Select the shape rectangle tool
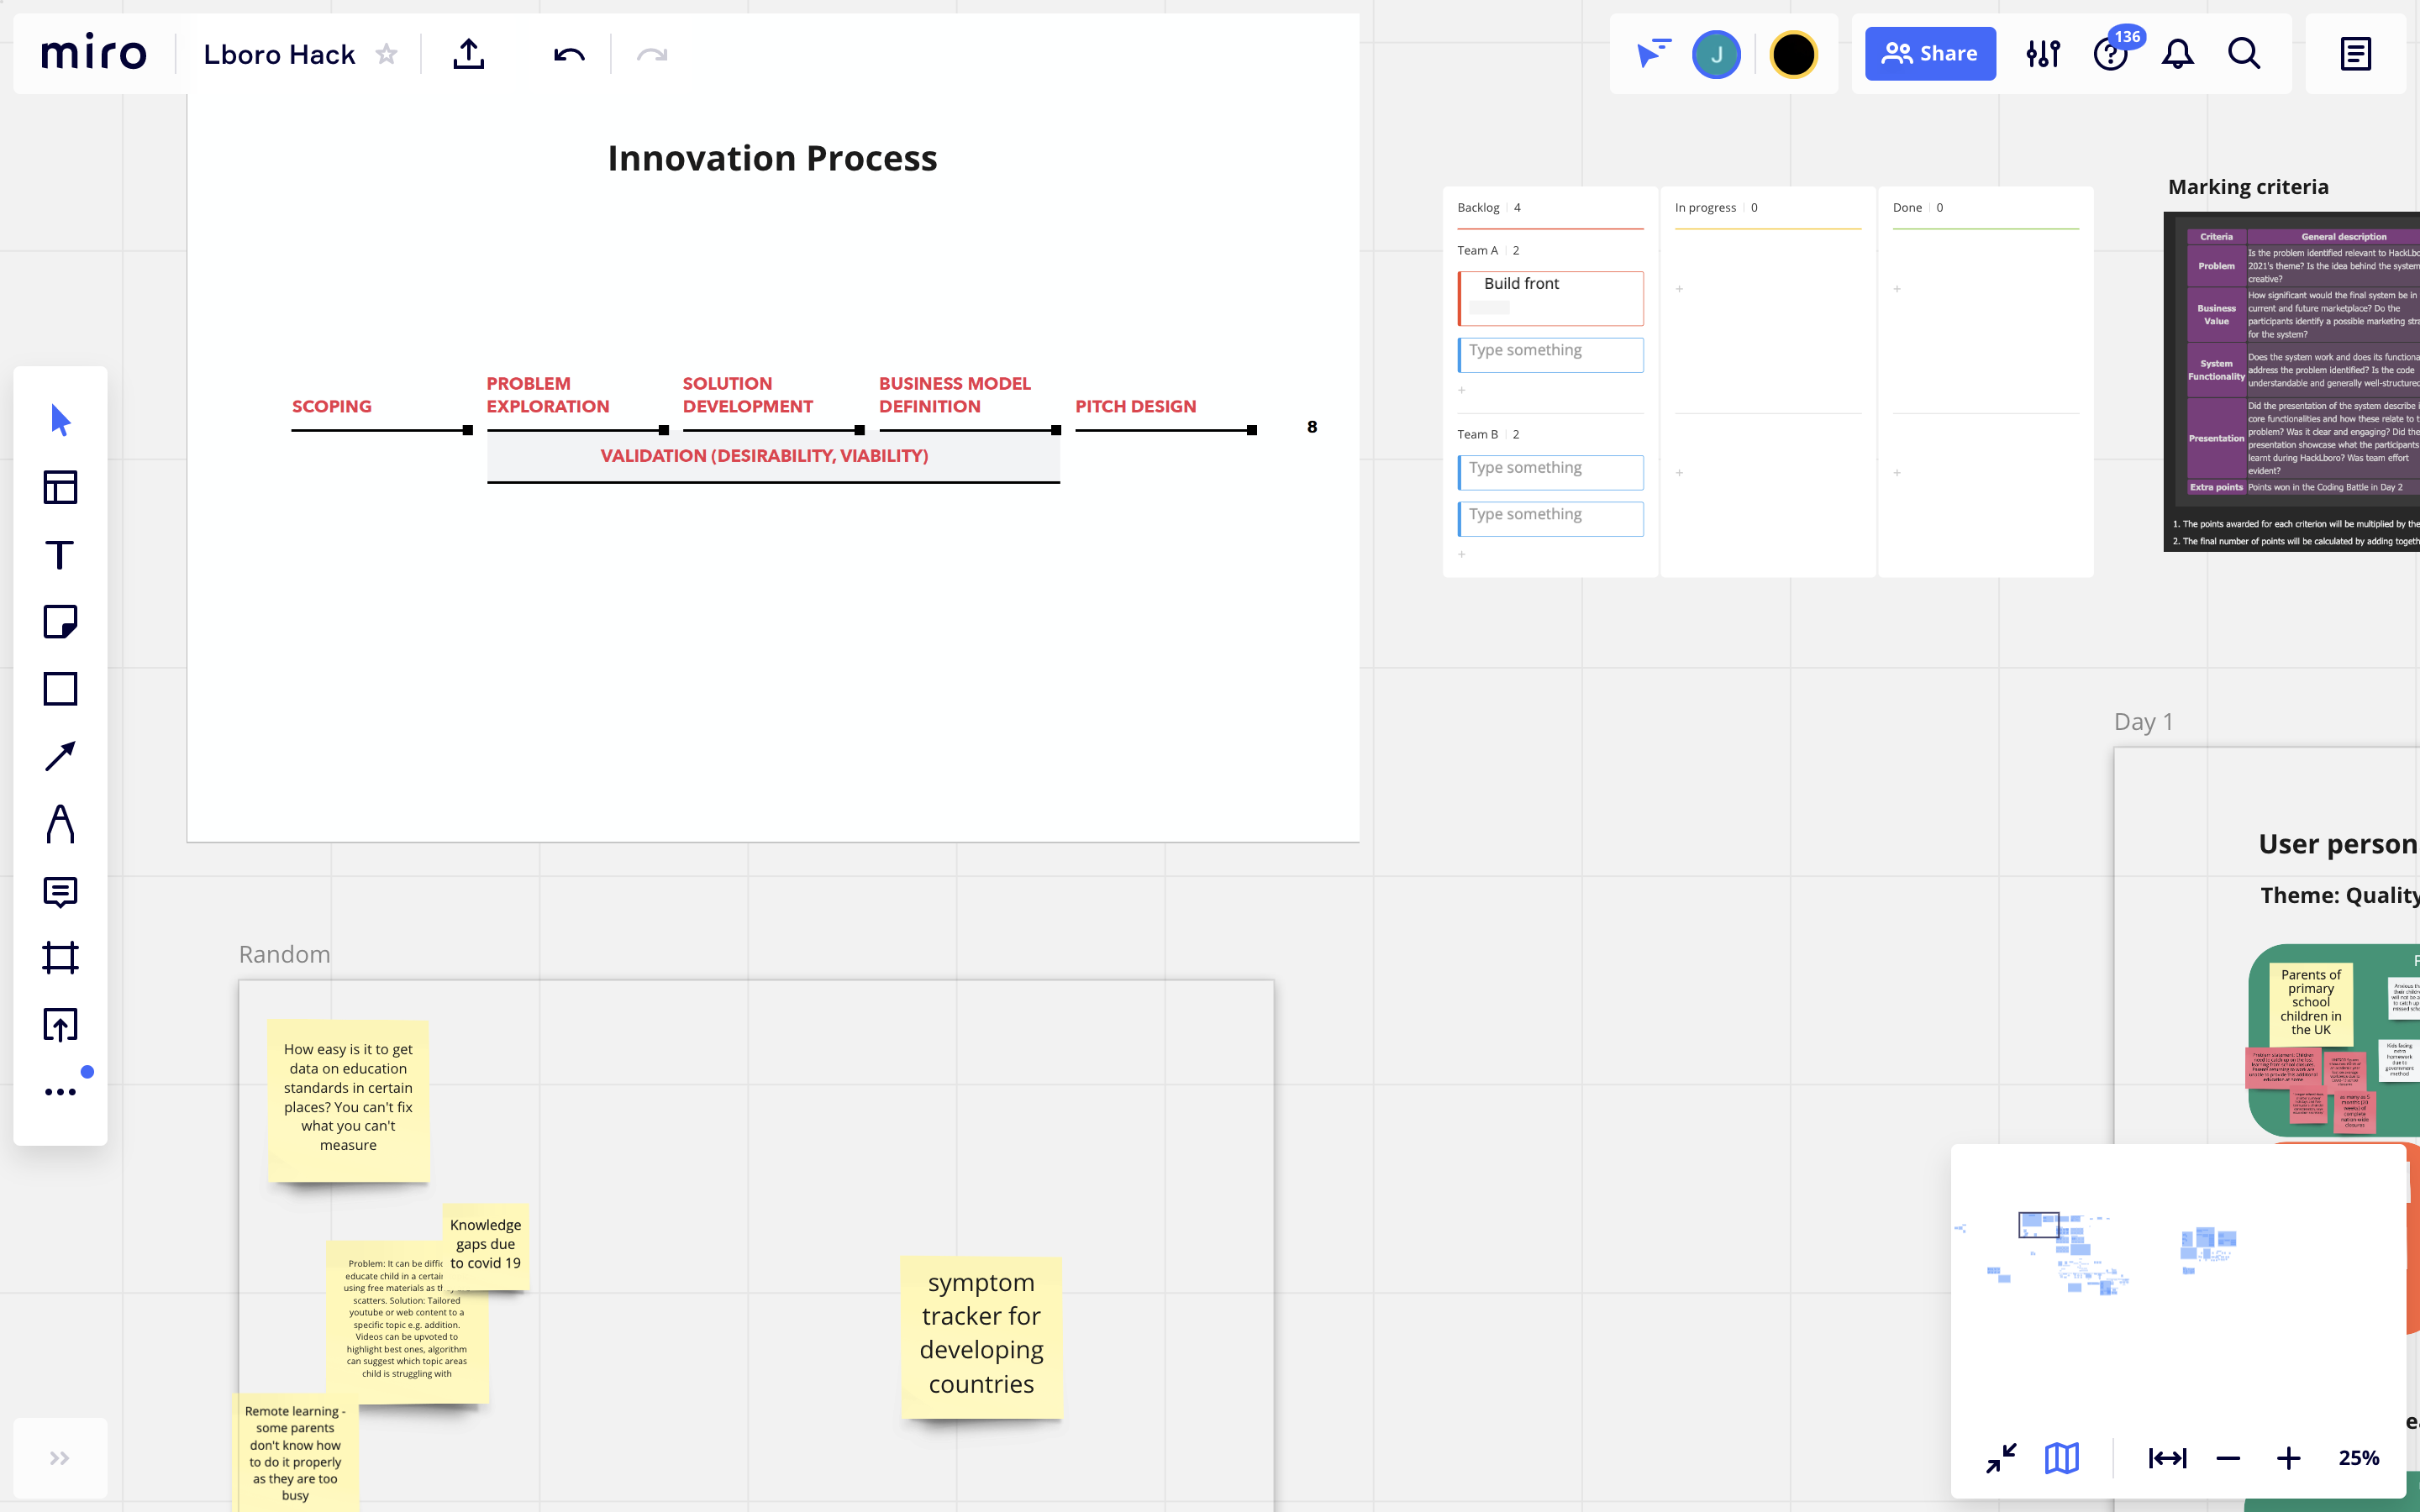The height and width of the screenshot is (1512, 2420). click(60, 689)
